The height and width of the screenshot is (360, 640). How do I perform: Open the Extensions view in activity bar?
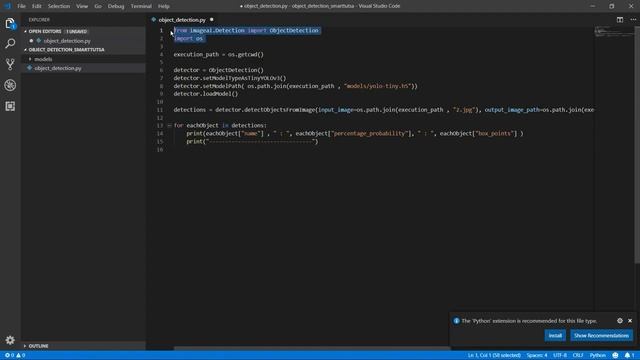[10, 106]
